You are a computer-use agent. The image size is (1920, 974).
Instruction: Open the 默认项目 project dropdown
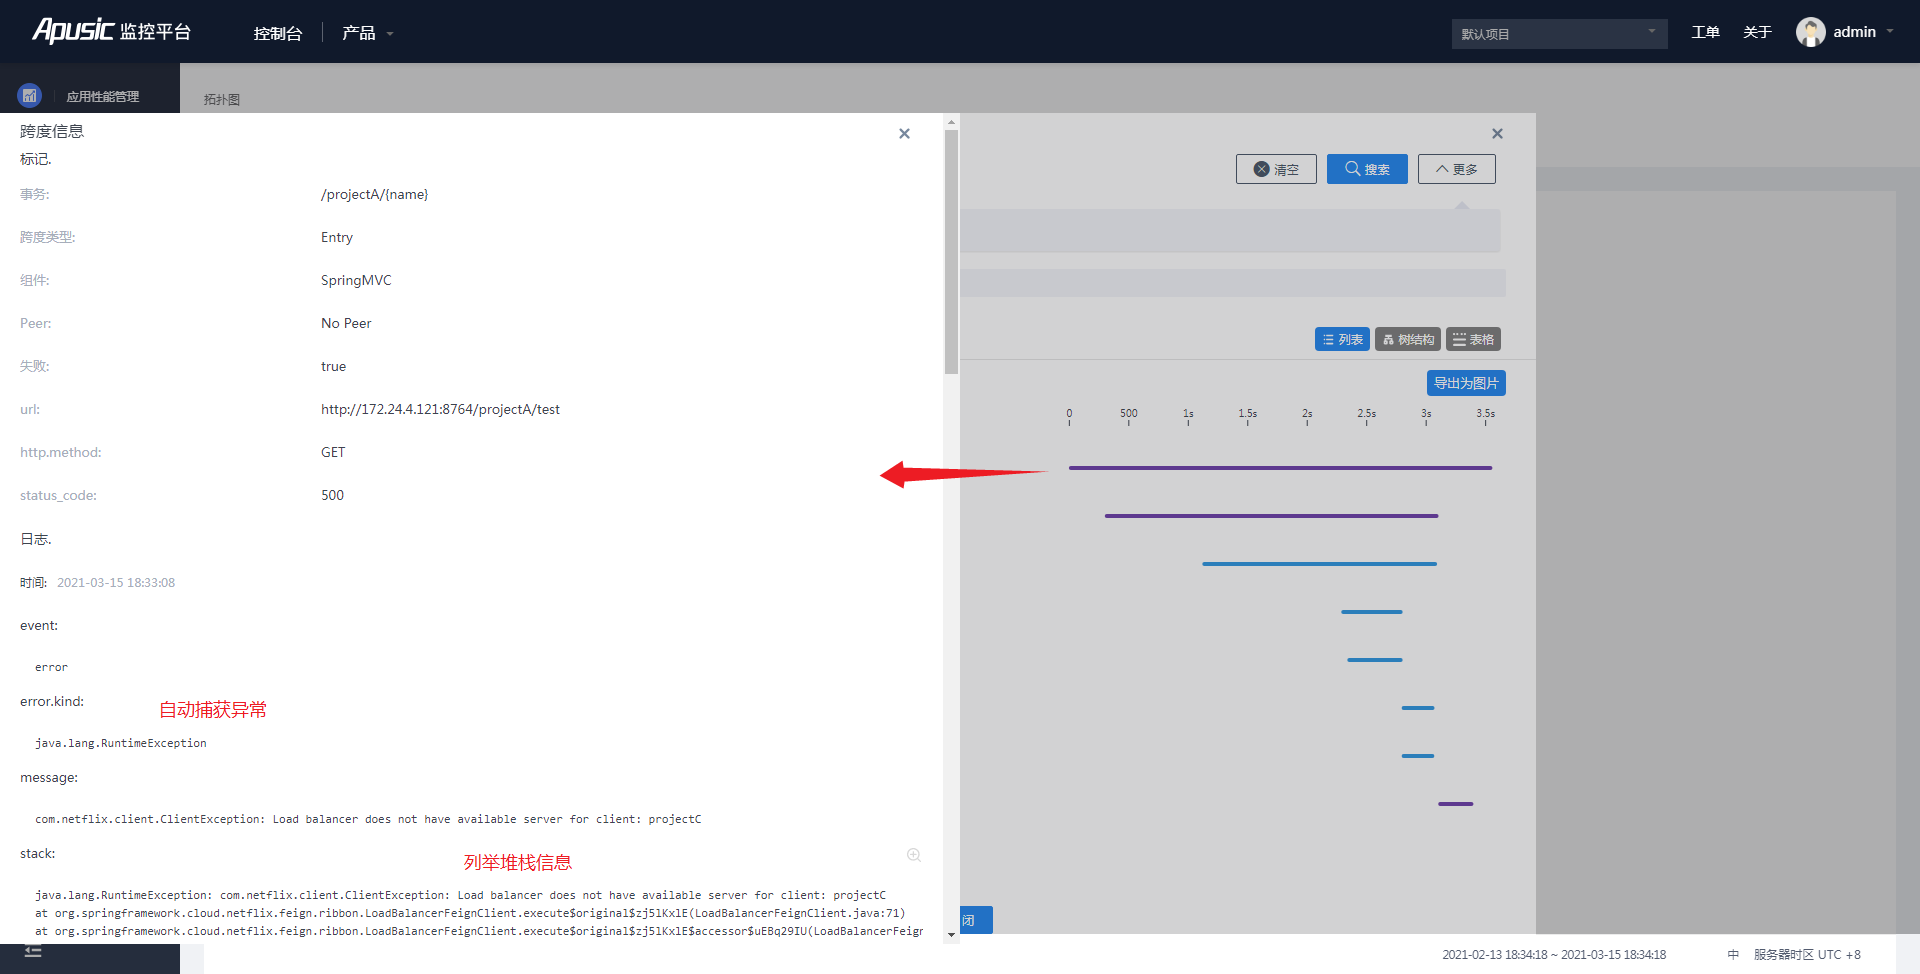(1558, 34)
